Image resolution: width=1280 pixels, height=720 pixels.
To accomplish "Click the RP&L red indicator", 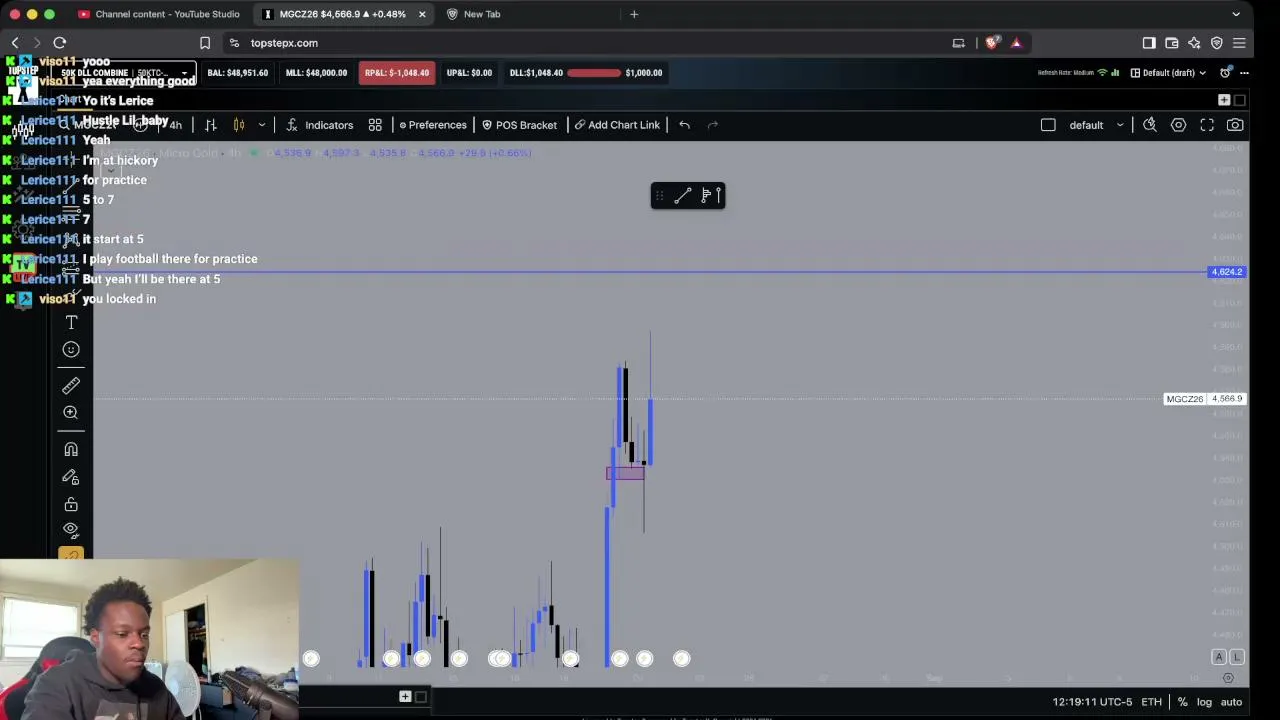I will (396, 73).
